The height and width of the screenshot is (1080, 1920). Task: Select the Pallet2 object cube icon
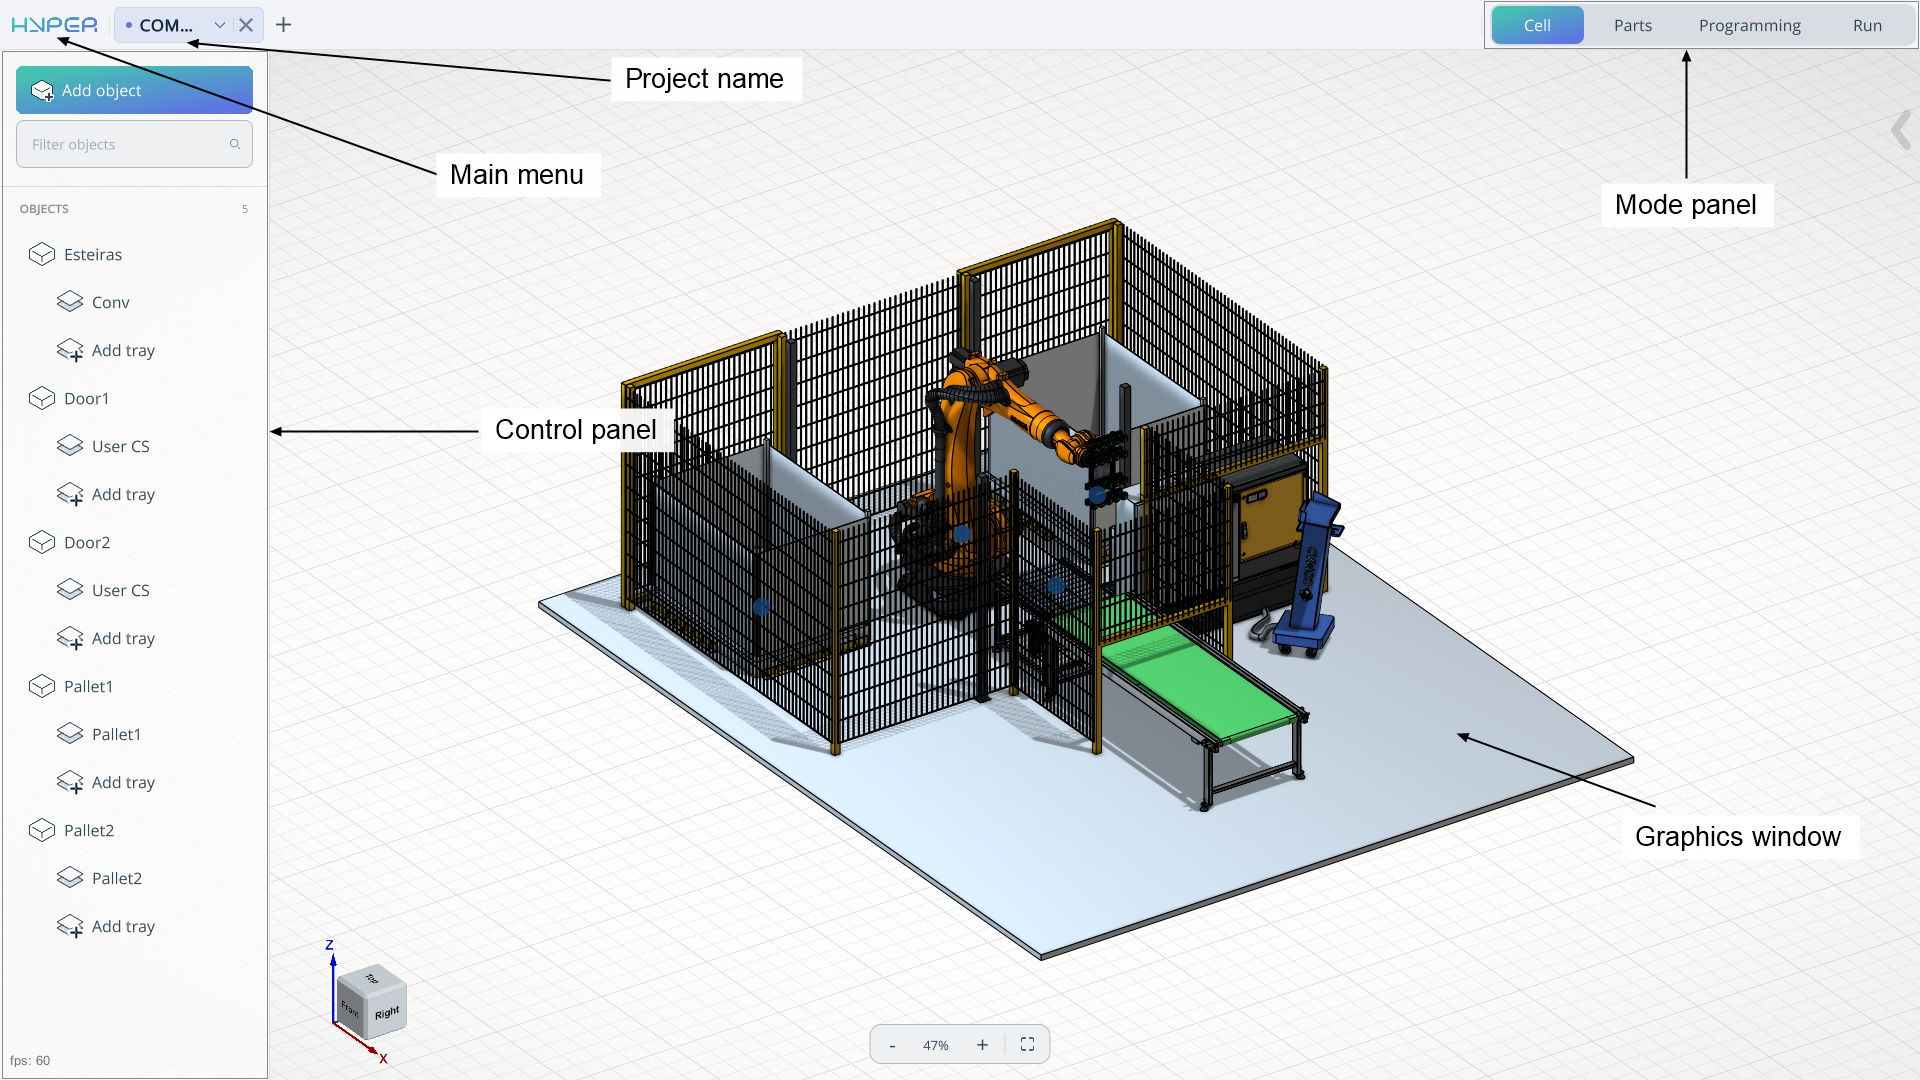42,830
